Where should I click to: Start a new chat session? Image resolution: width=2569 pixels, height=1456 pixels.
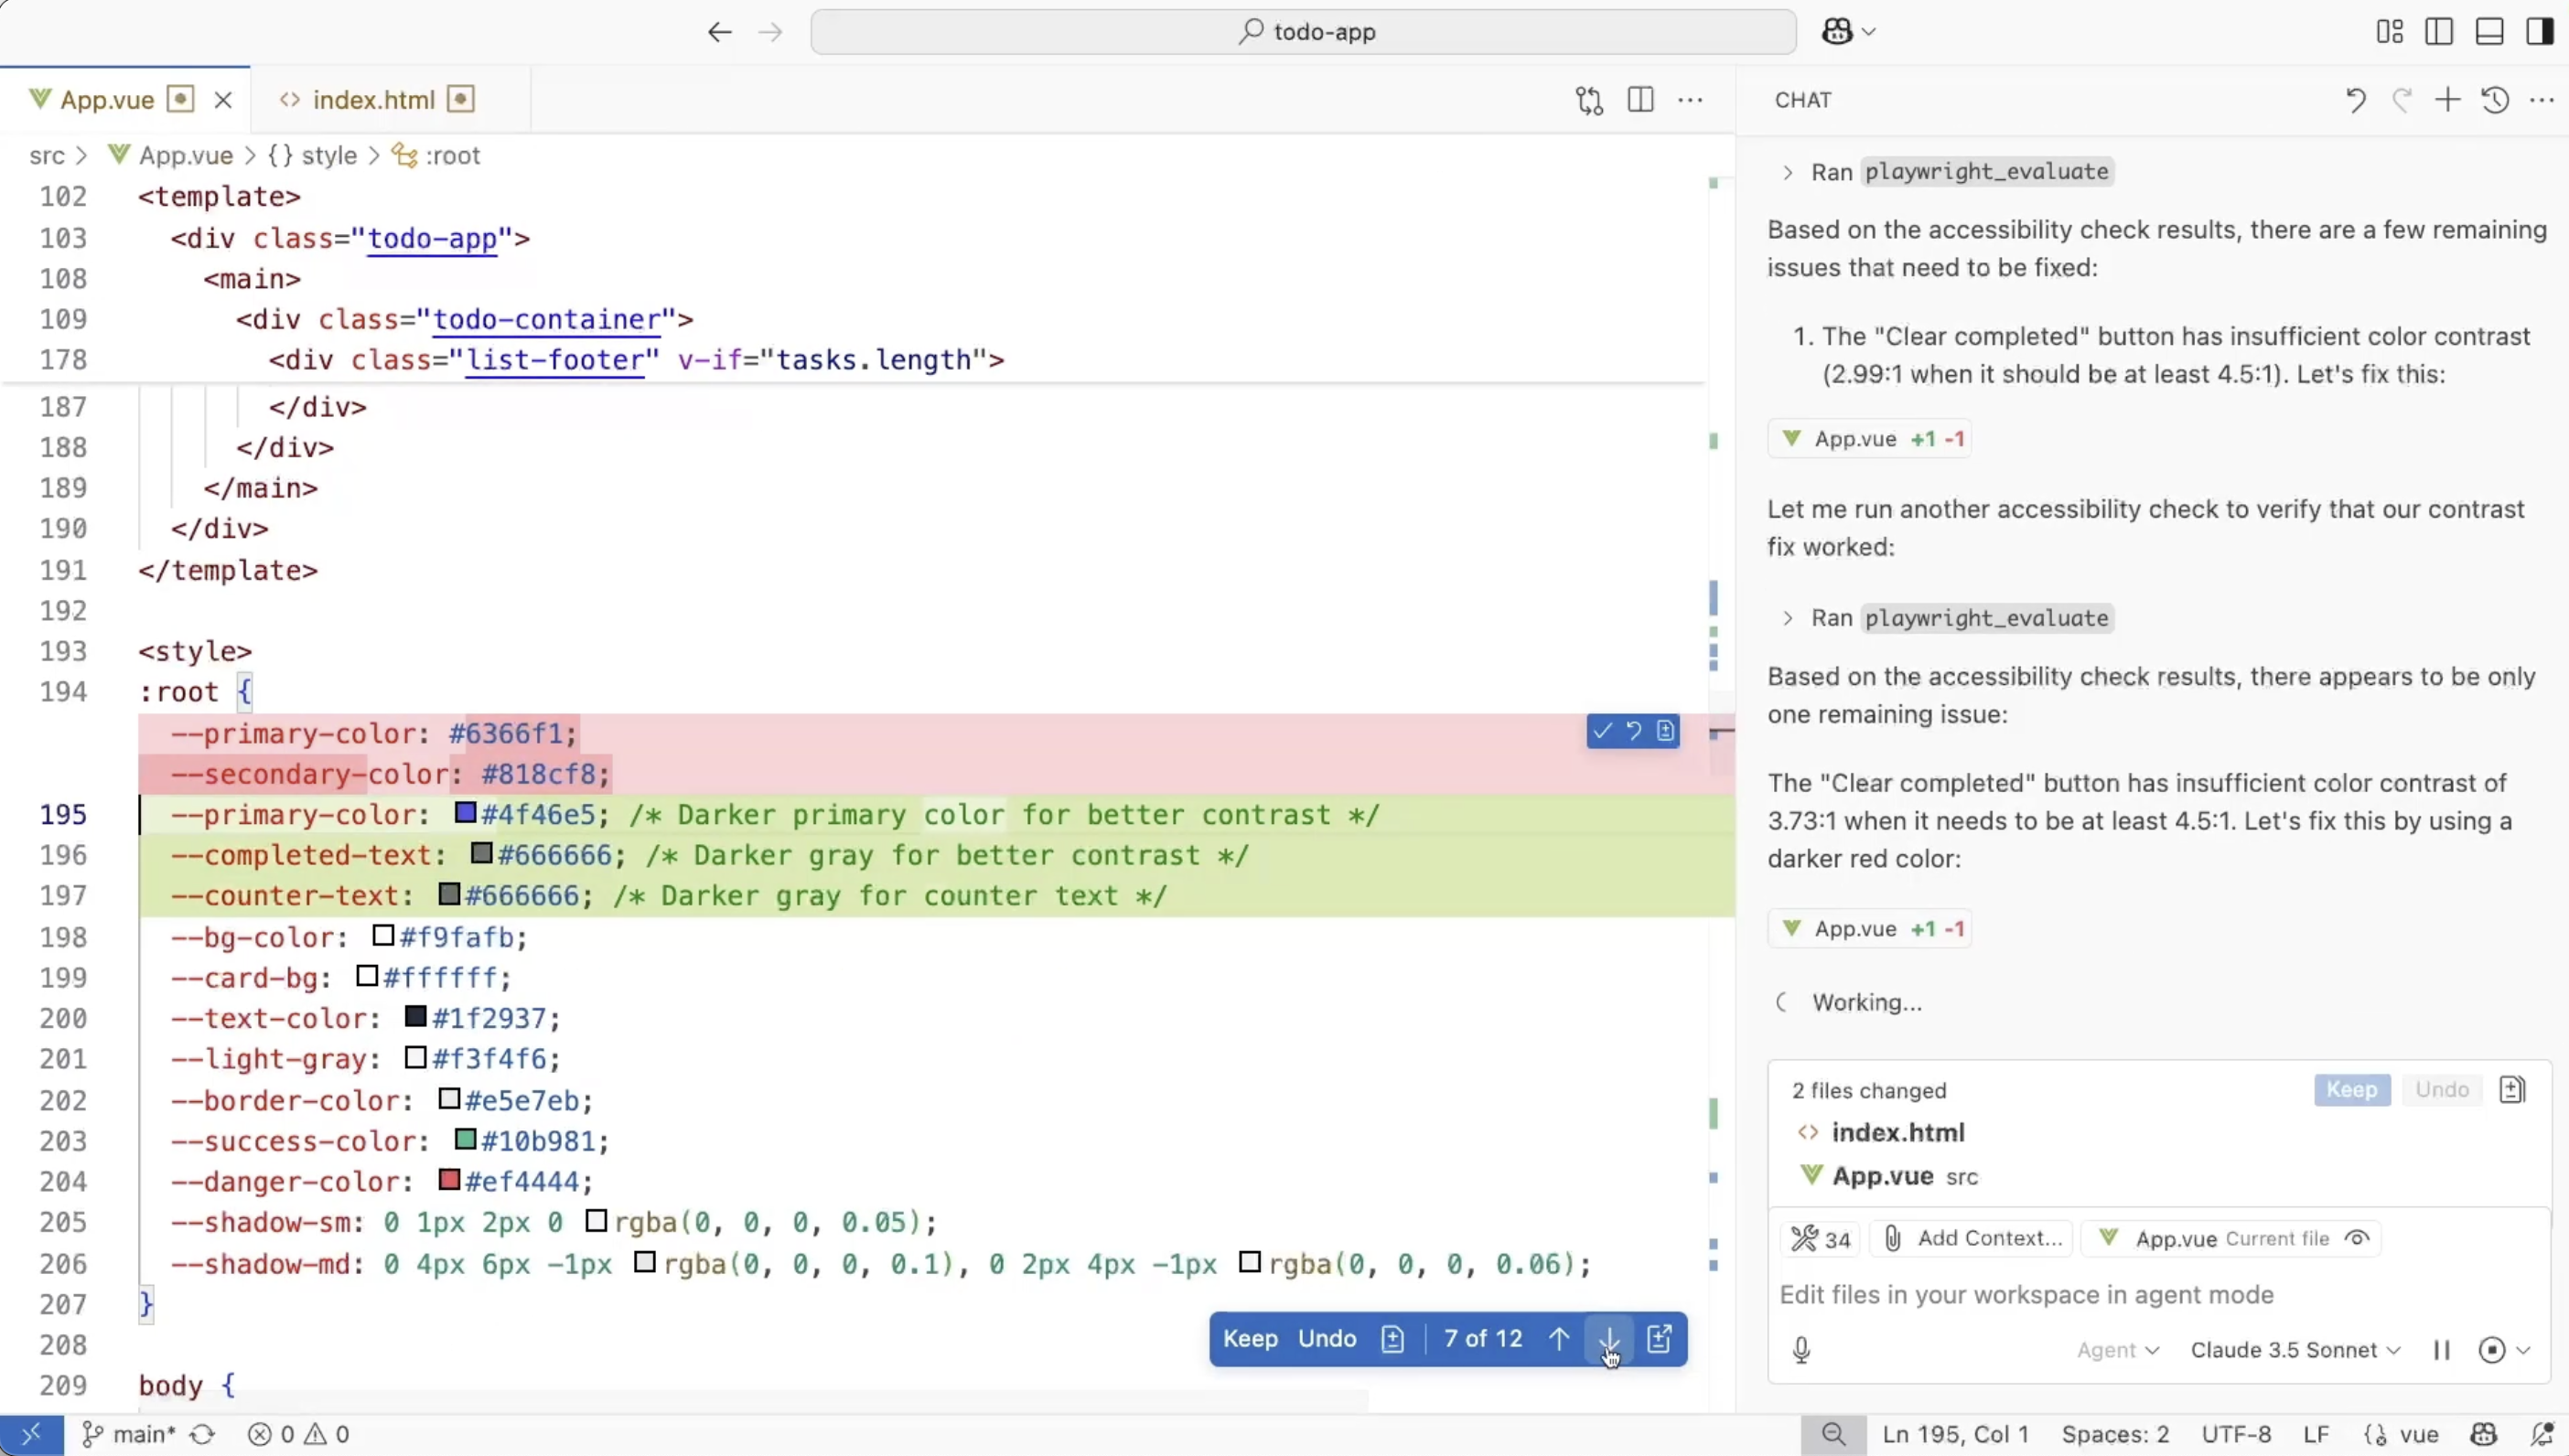tap(2447, 100)
